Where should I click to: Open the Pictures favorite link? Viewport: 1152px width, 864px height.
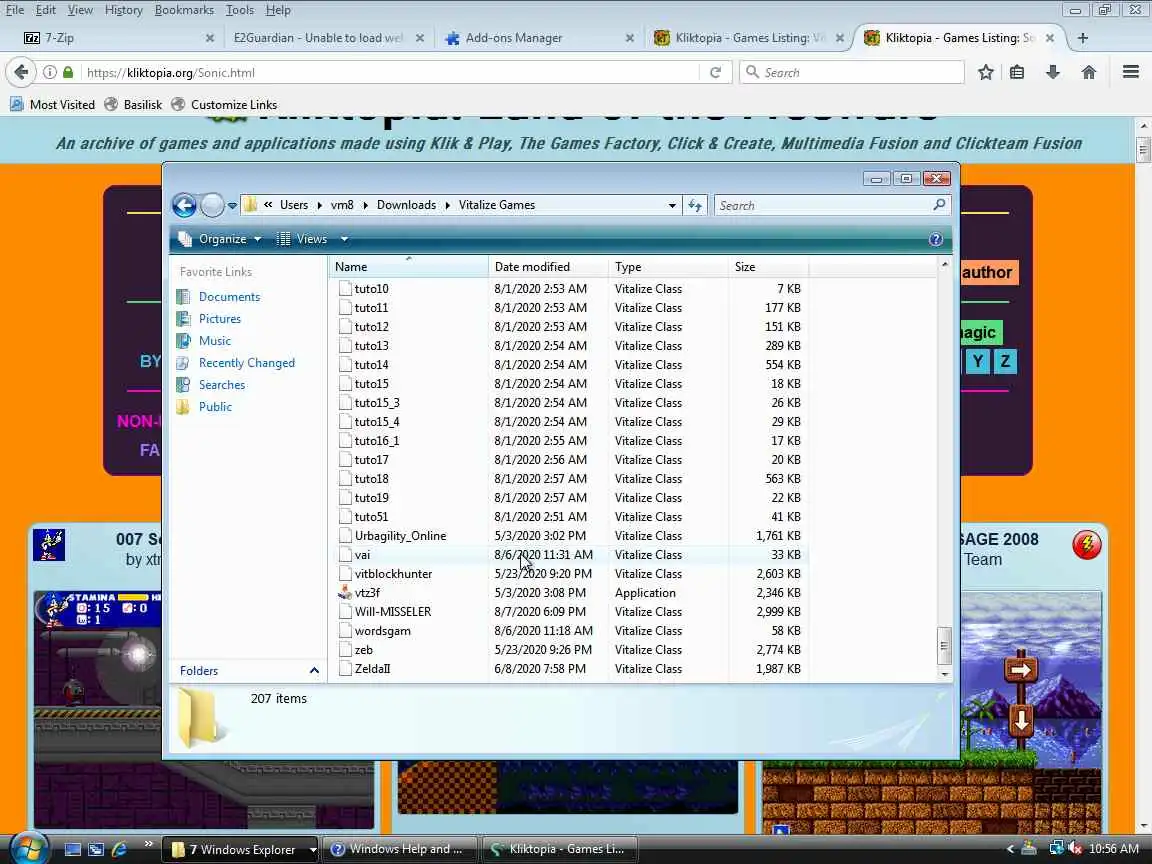220,319
